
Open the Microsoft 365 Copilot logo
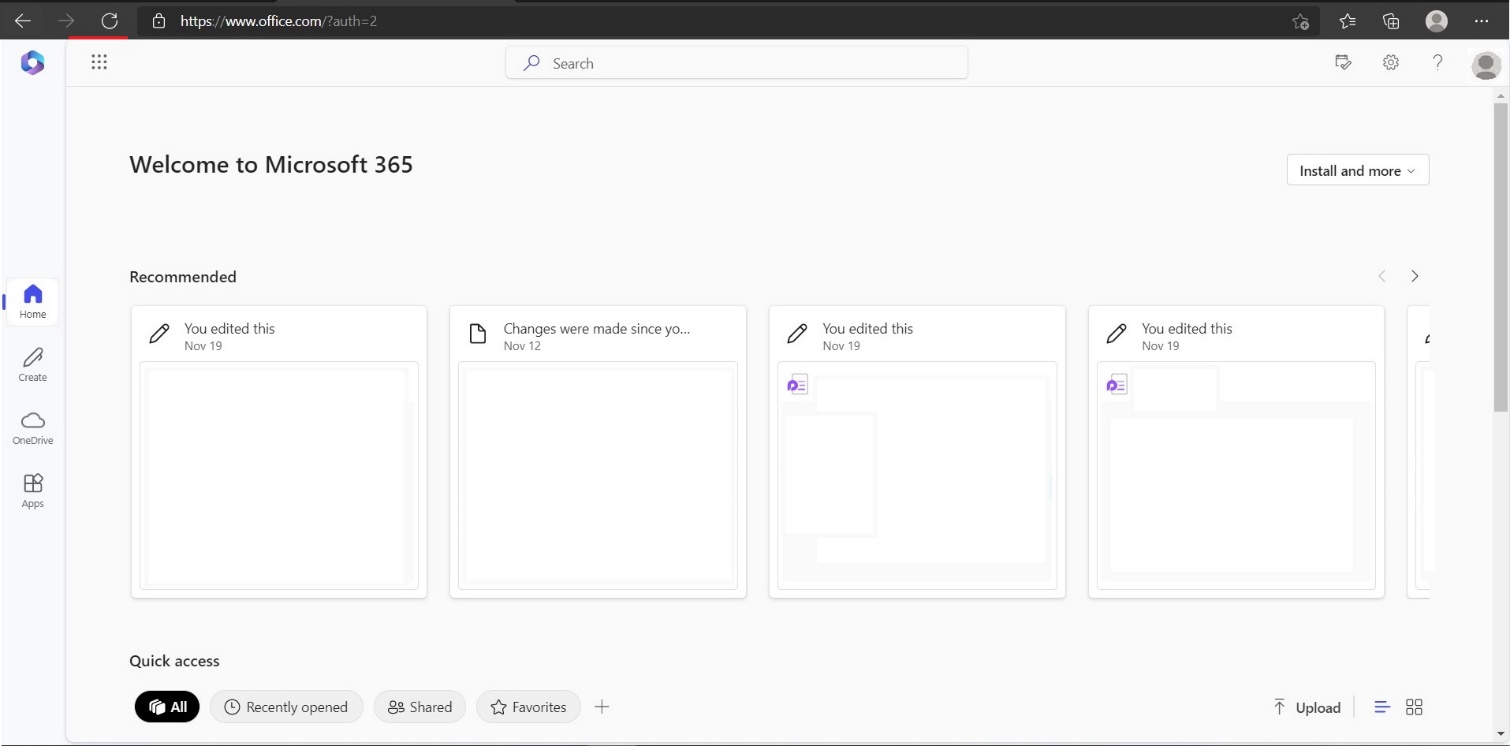click(32, 63)
